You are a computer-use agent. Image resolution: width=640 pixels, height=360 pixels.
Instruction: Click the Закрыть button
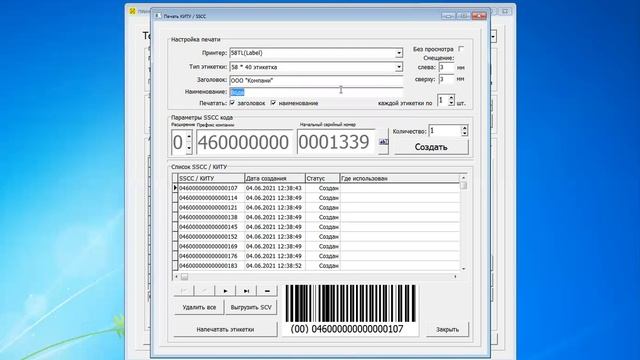point(447,329)
